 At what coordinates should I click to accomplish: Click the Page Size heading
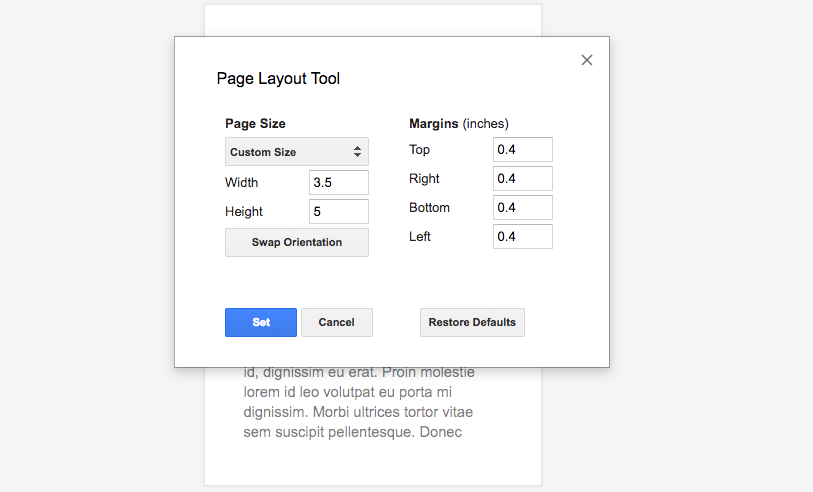point(255,124)
